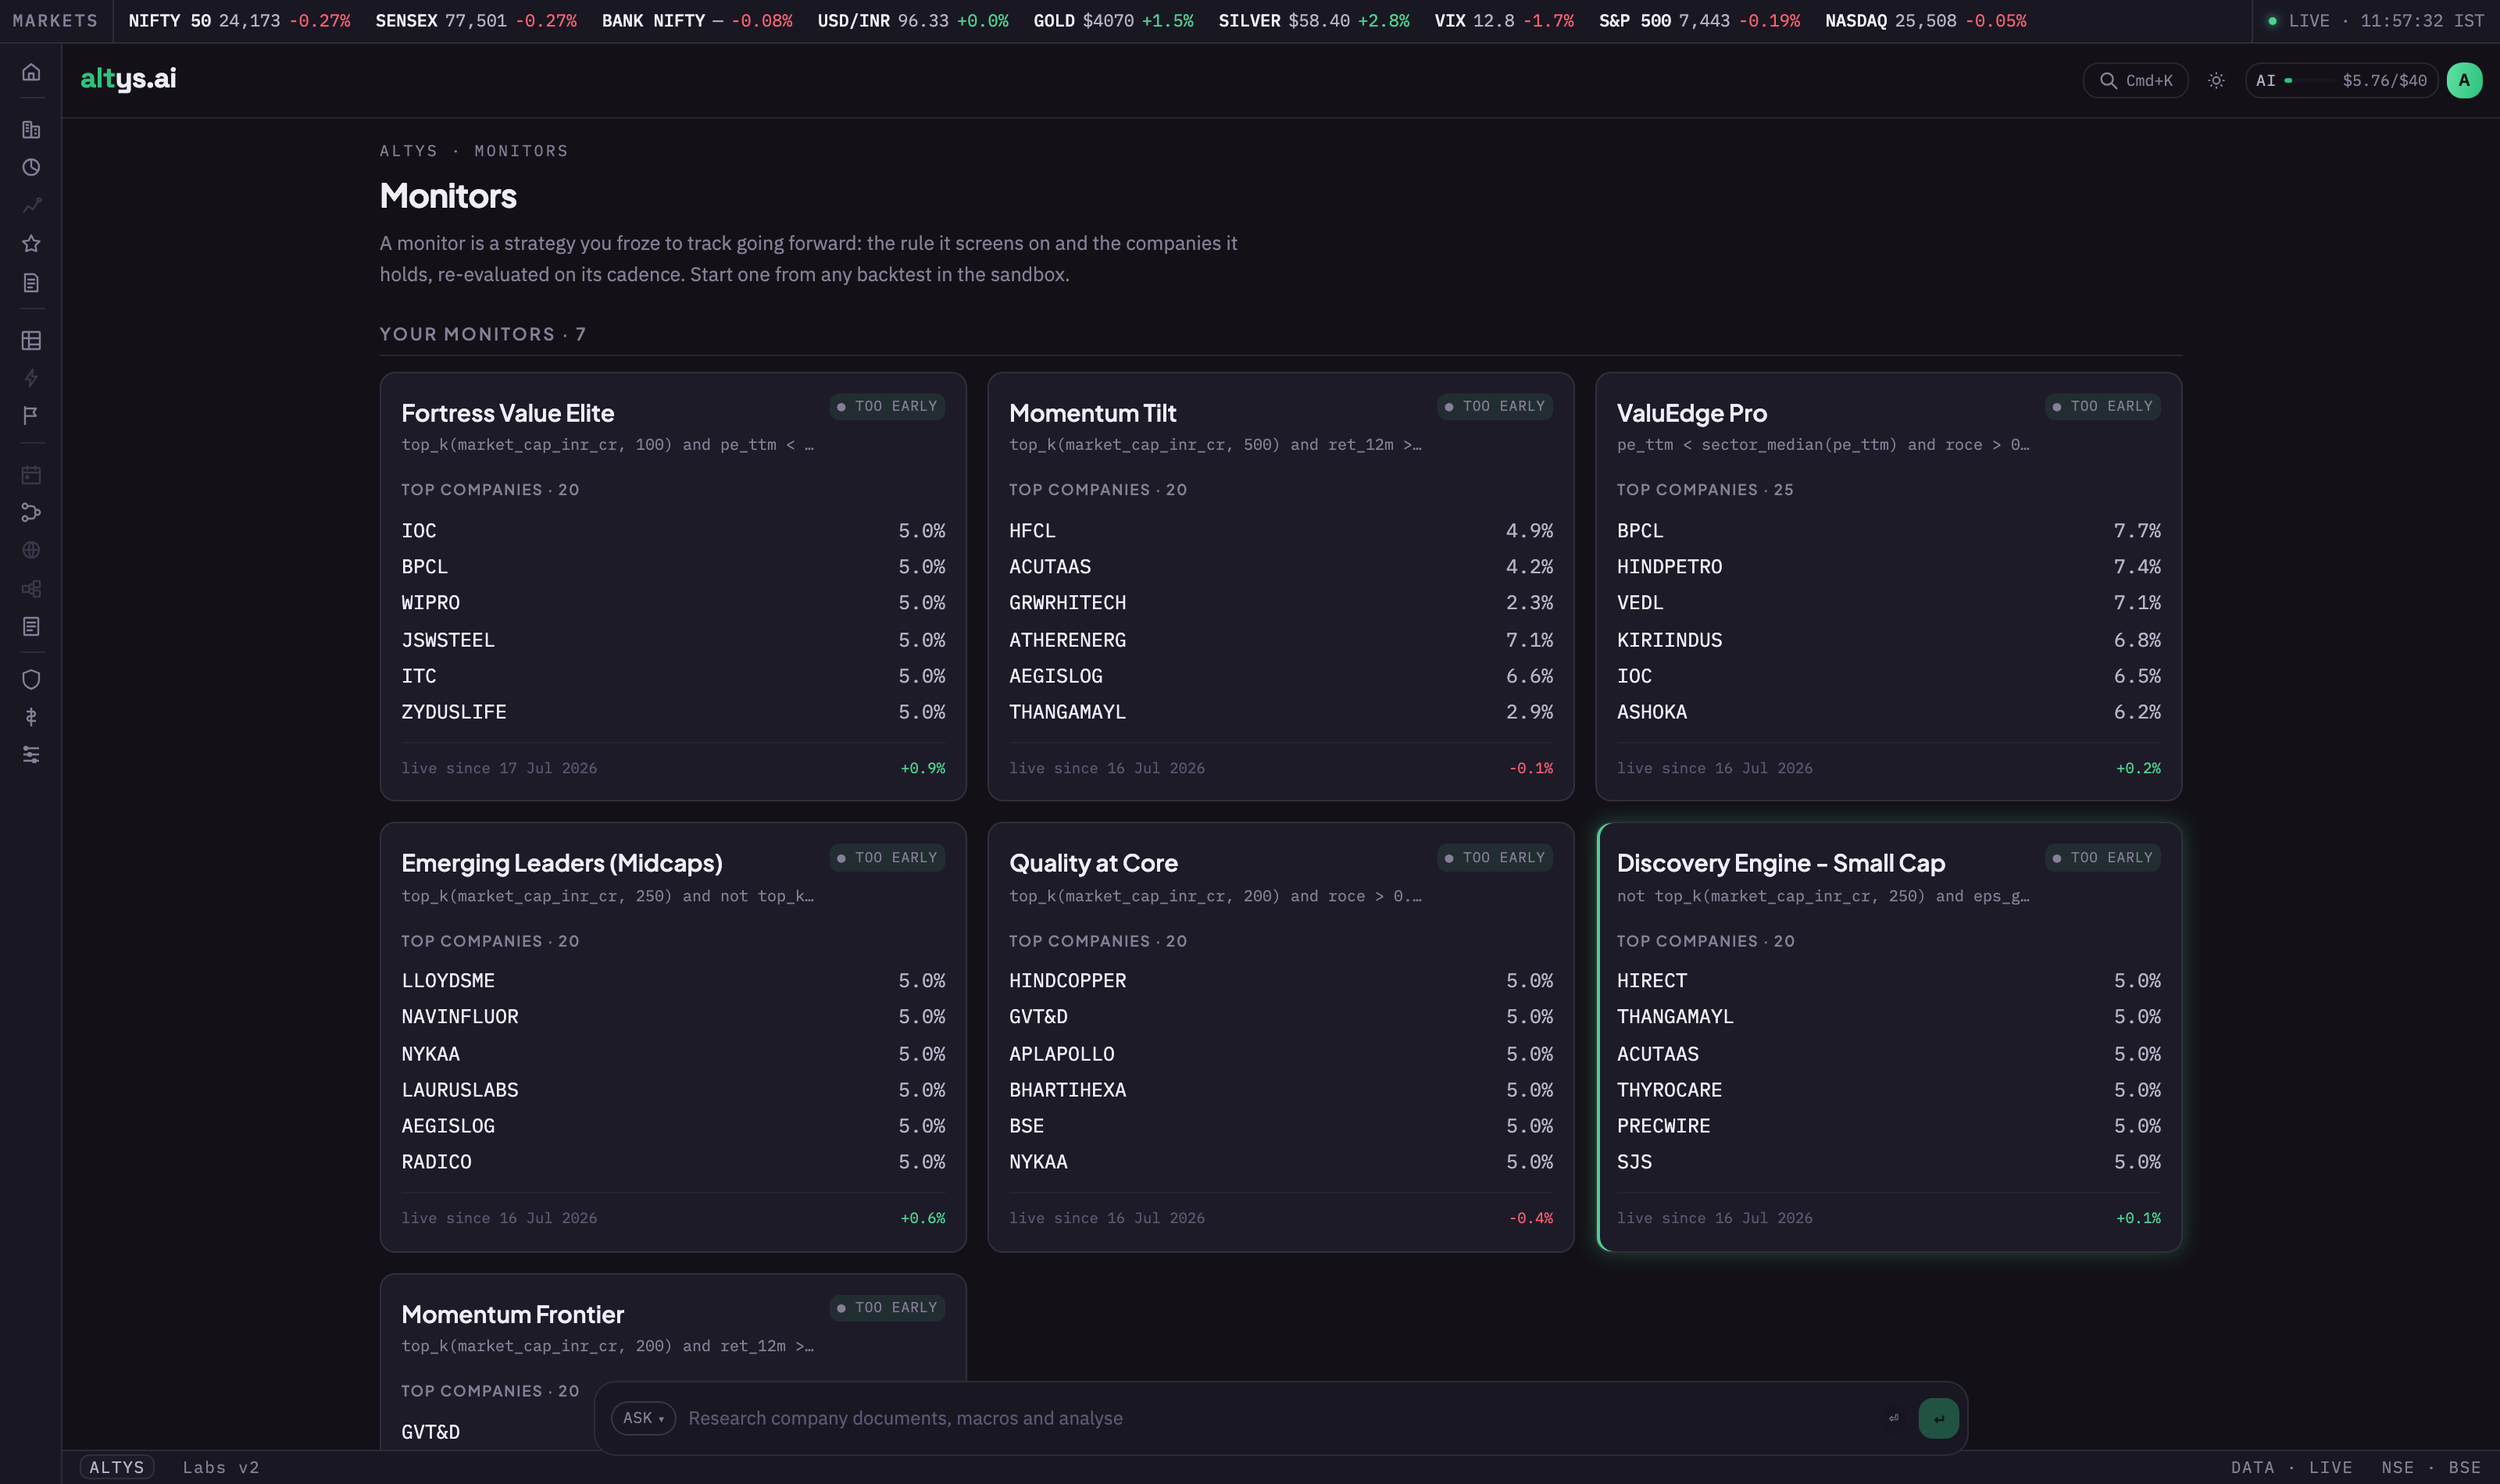This screenshot has width=2500, height=1484.
Task: Open the ASK mode dropdown
Action: pyautogui.click(x=643, y=1418)
